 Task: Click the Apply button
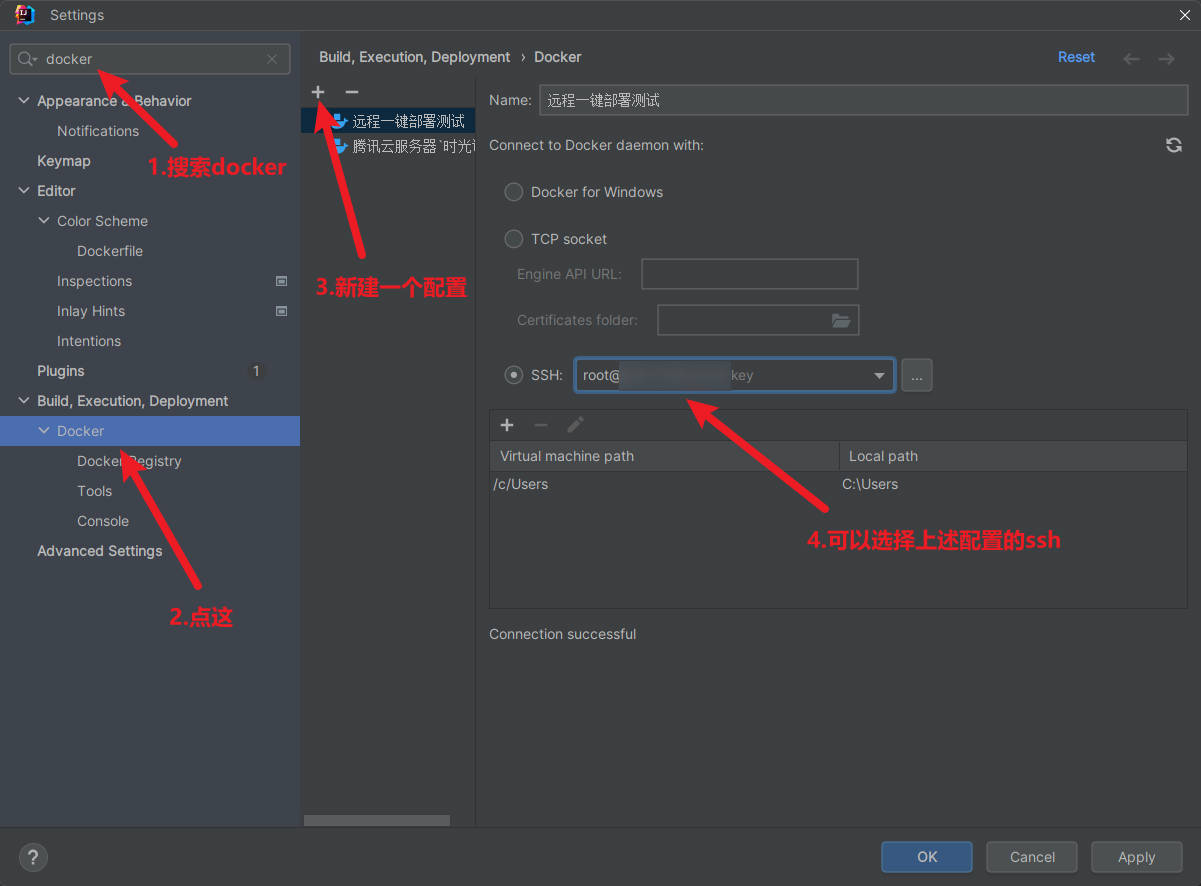point(1136,857)
